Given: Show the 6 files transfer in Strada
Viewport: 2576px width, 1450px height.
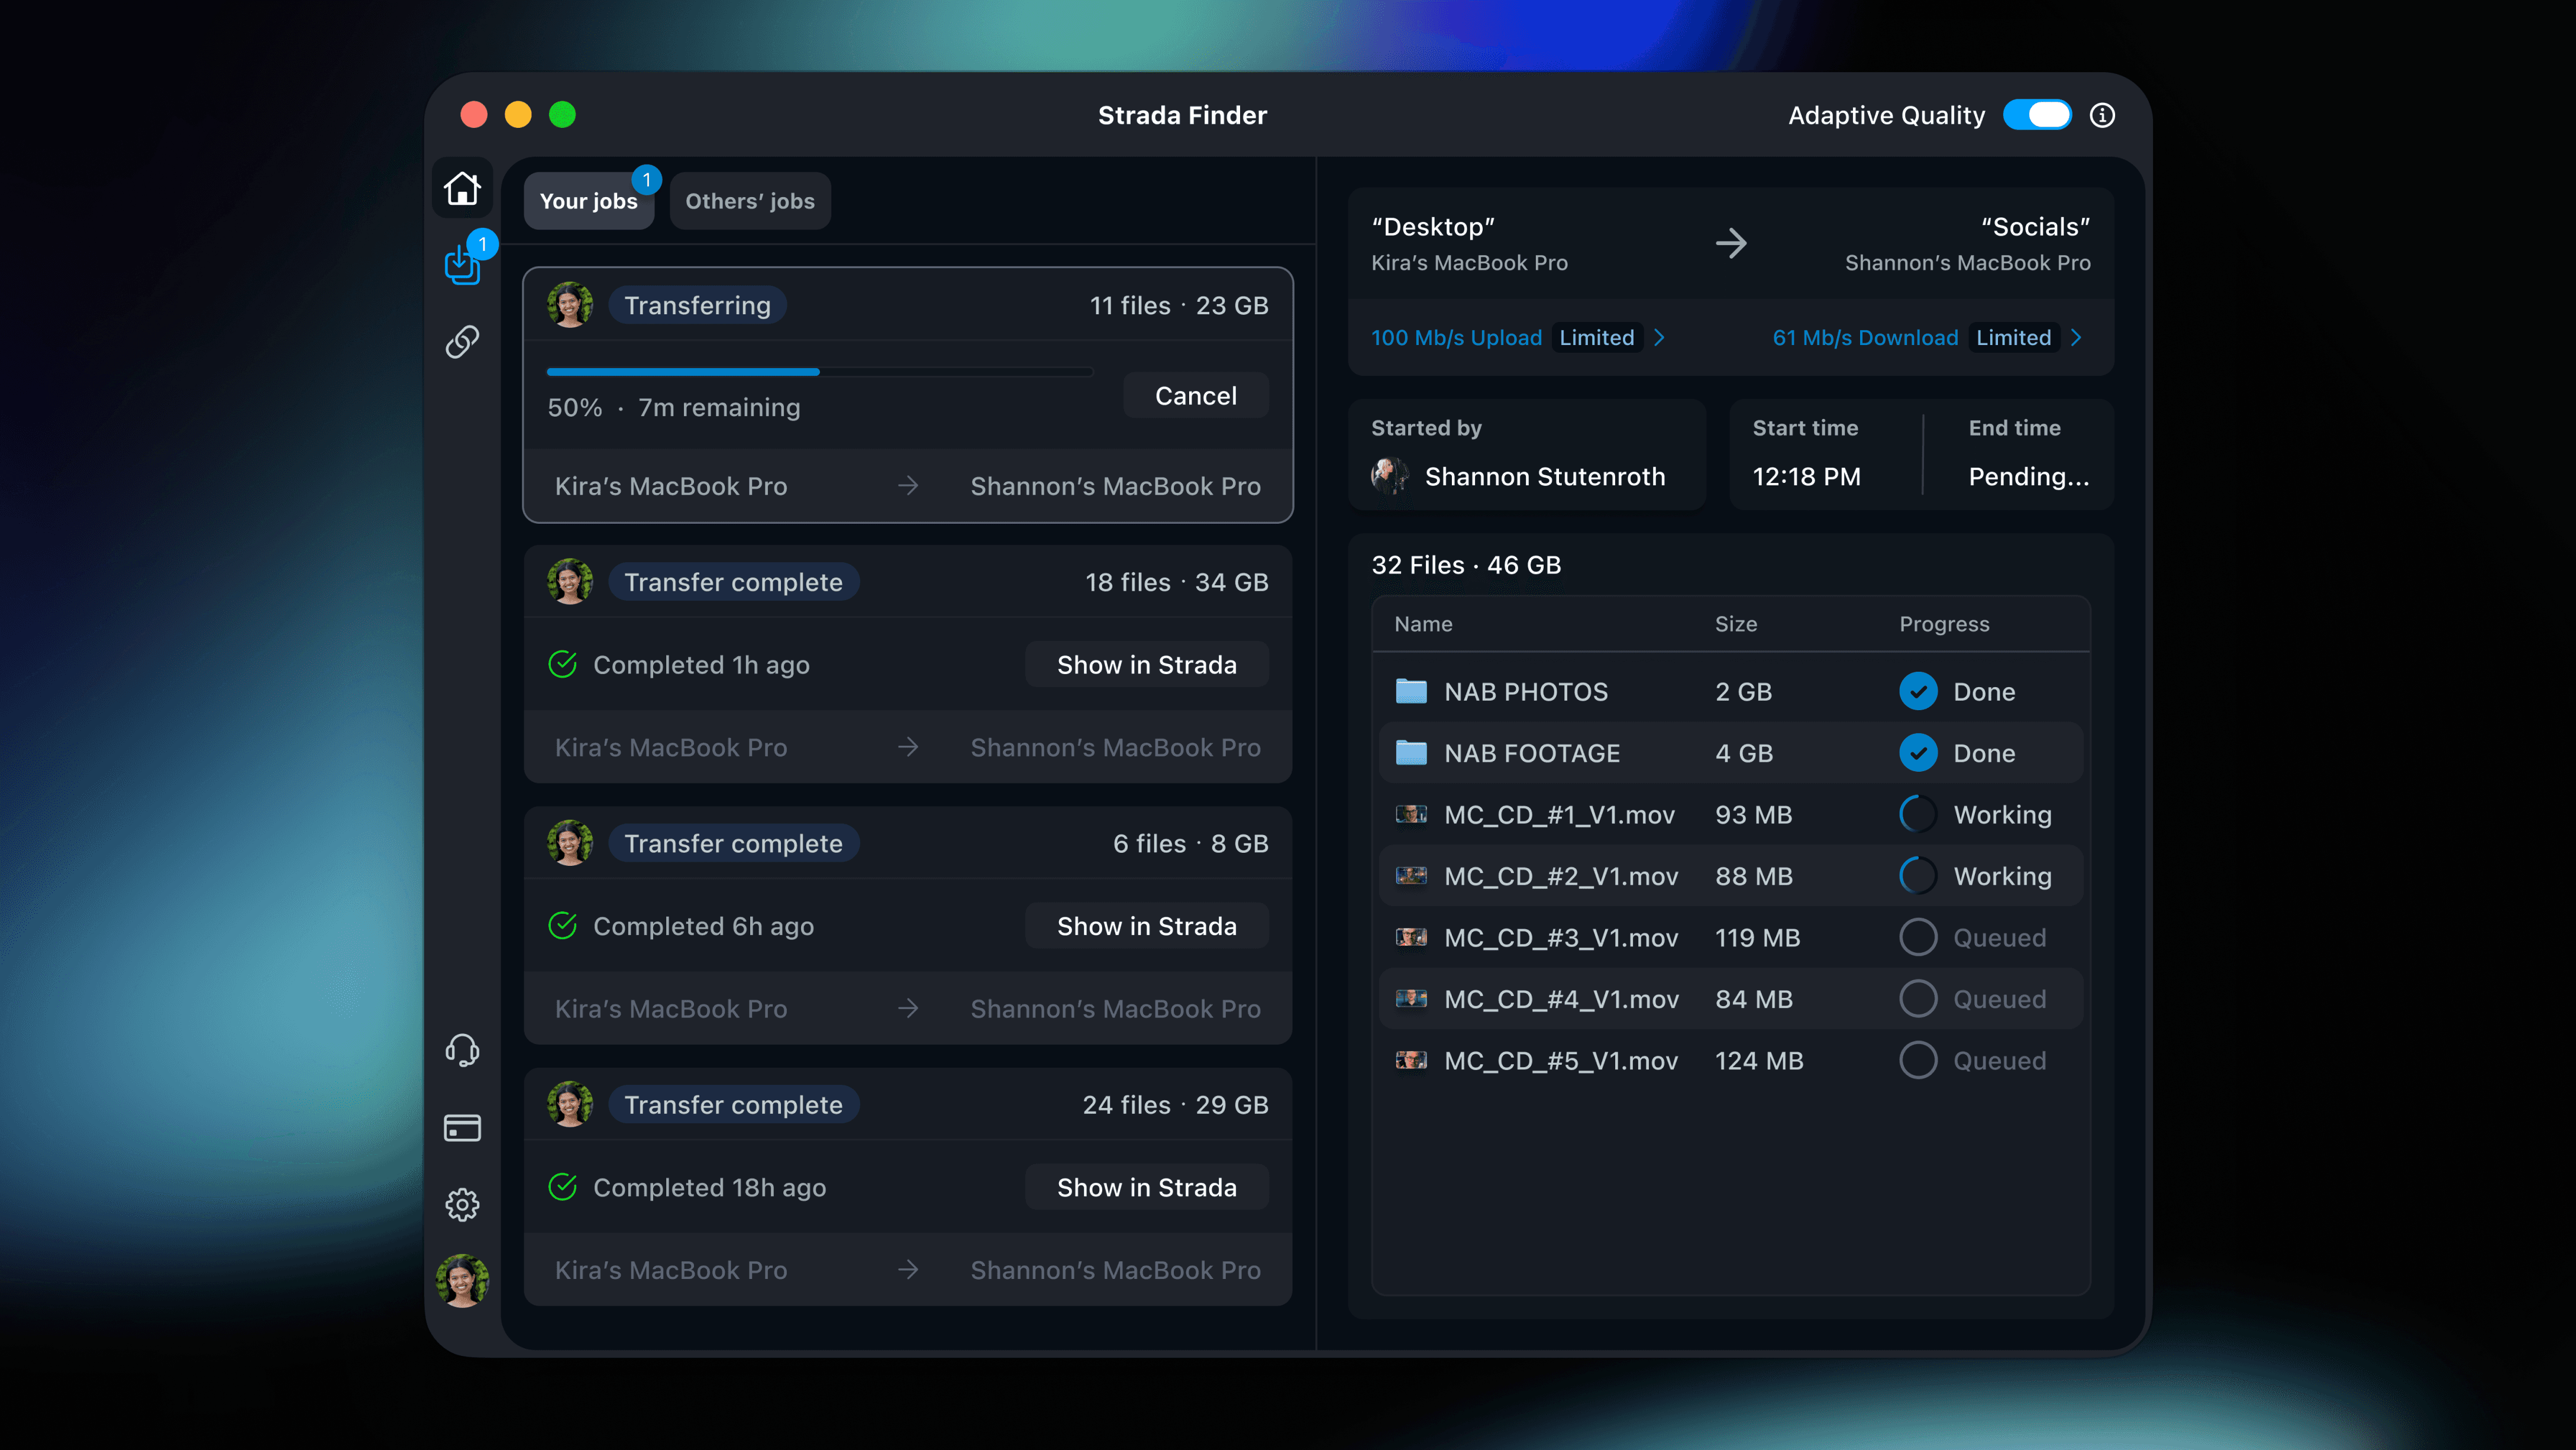Looking at the screenshot, I should pyautogui.click(x=1147, y=926).
